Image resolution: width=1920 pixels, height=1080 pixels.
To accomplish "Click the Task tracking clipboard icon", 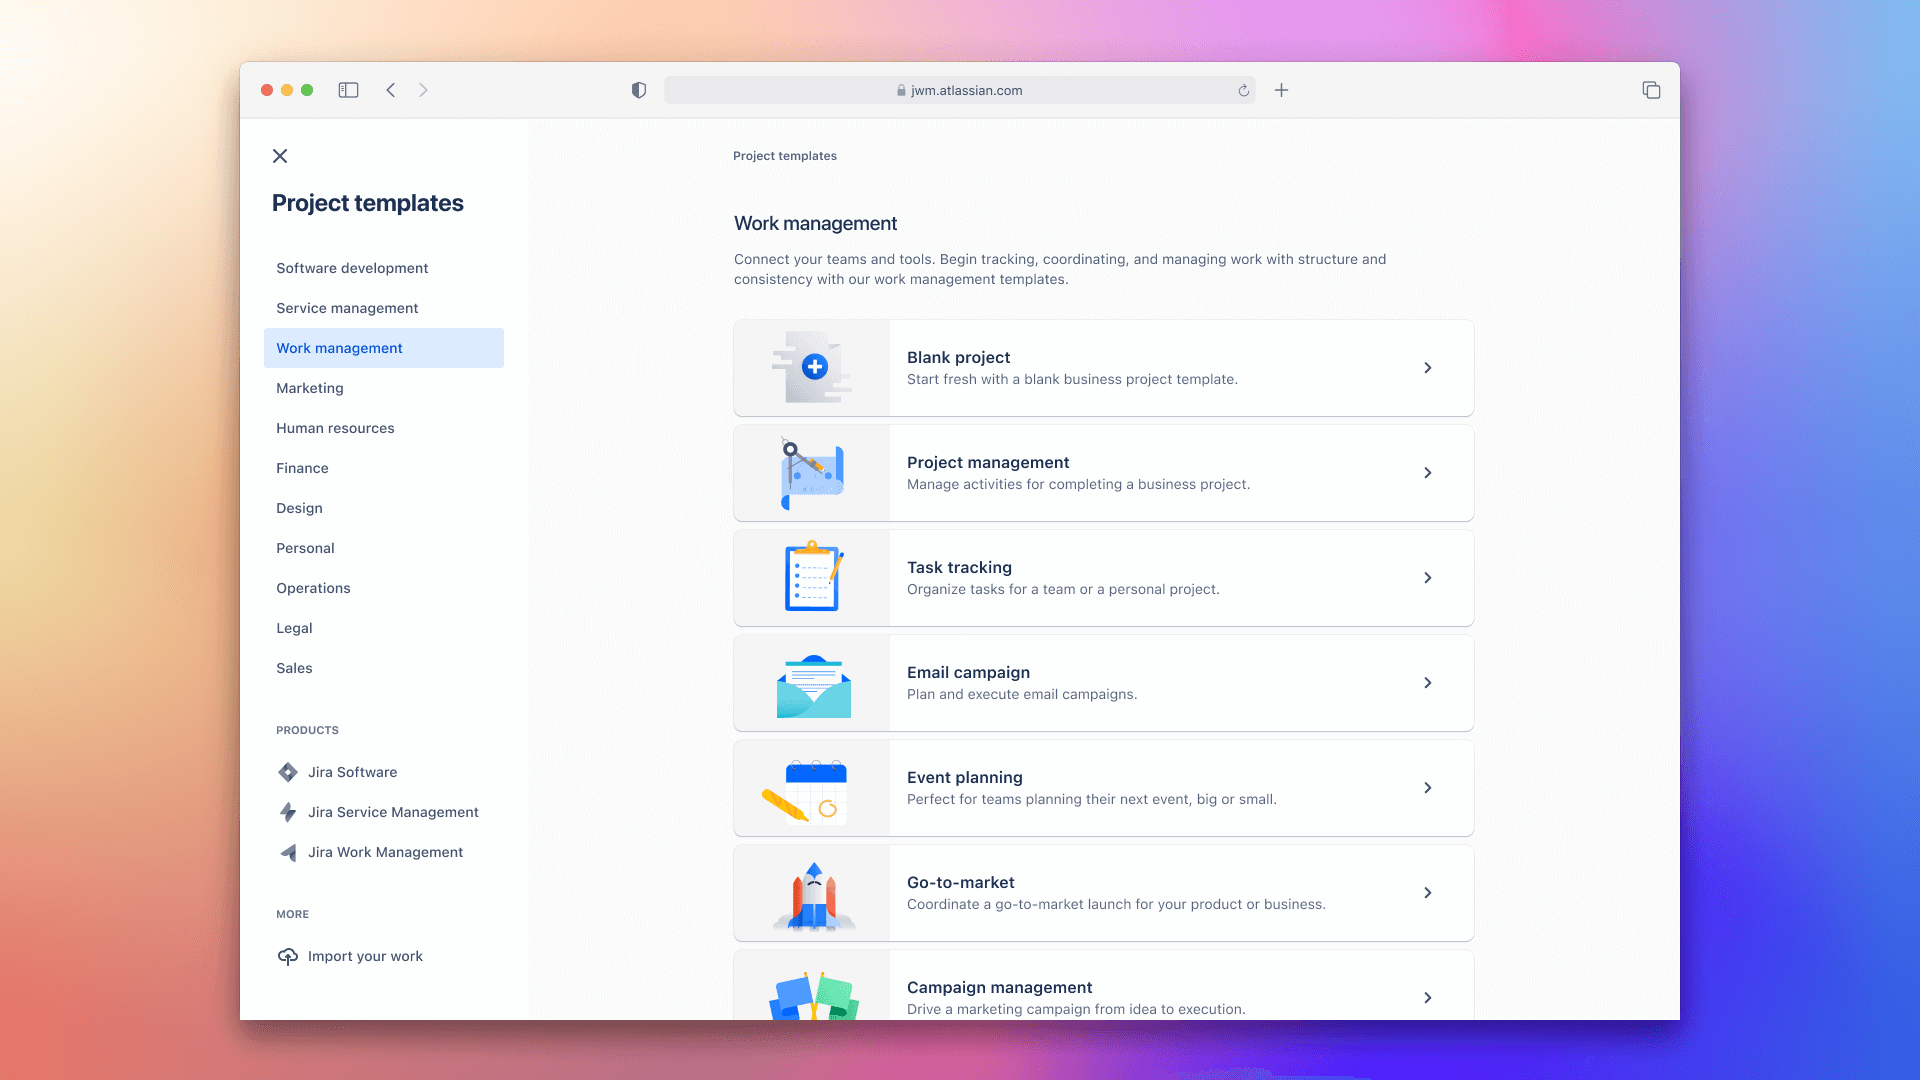I will 810,576.
